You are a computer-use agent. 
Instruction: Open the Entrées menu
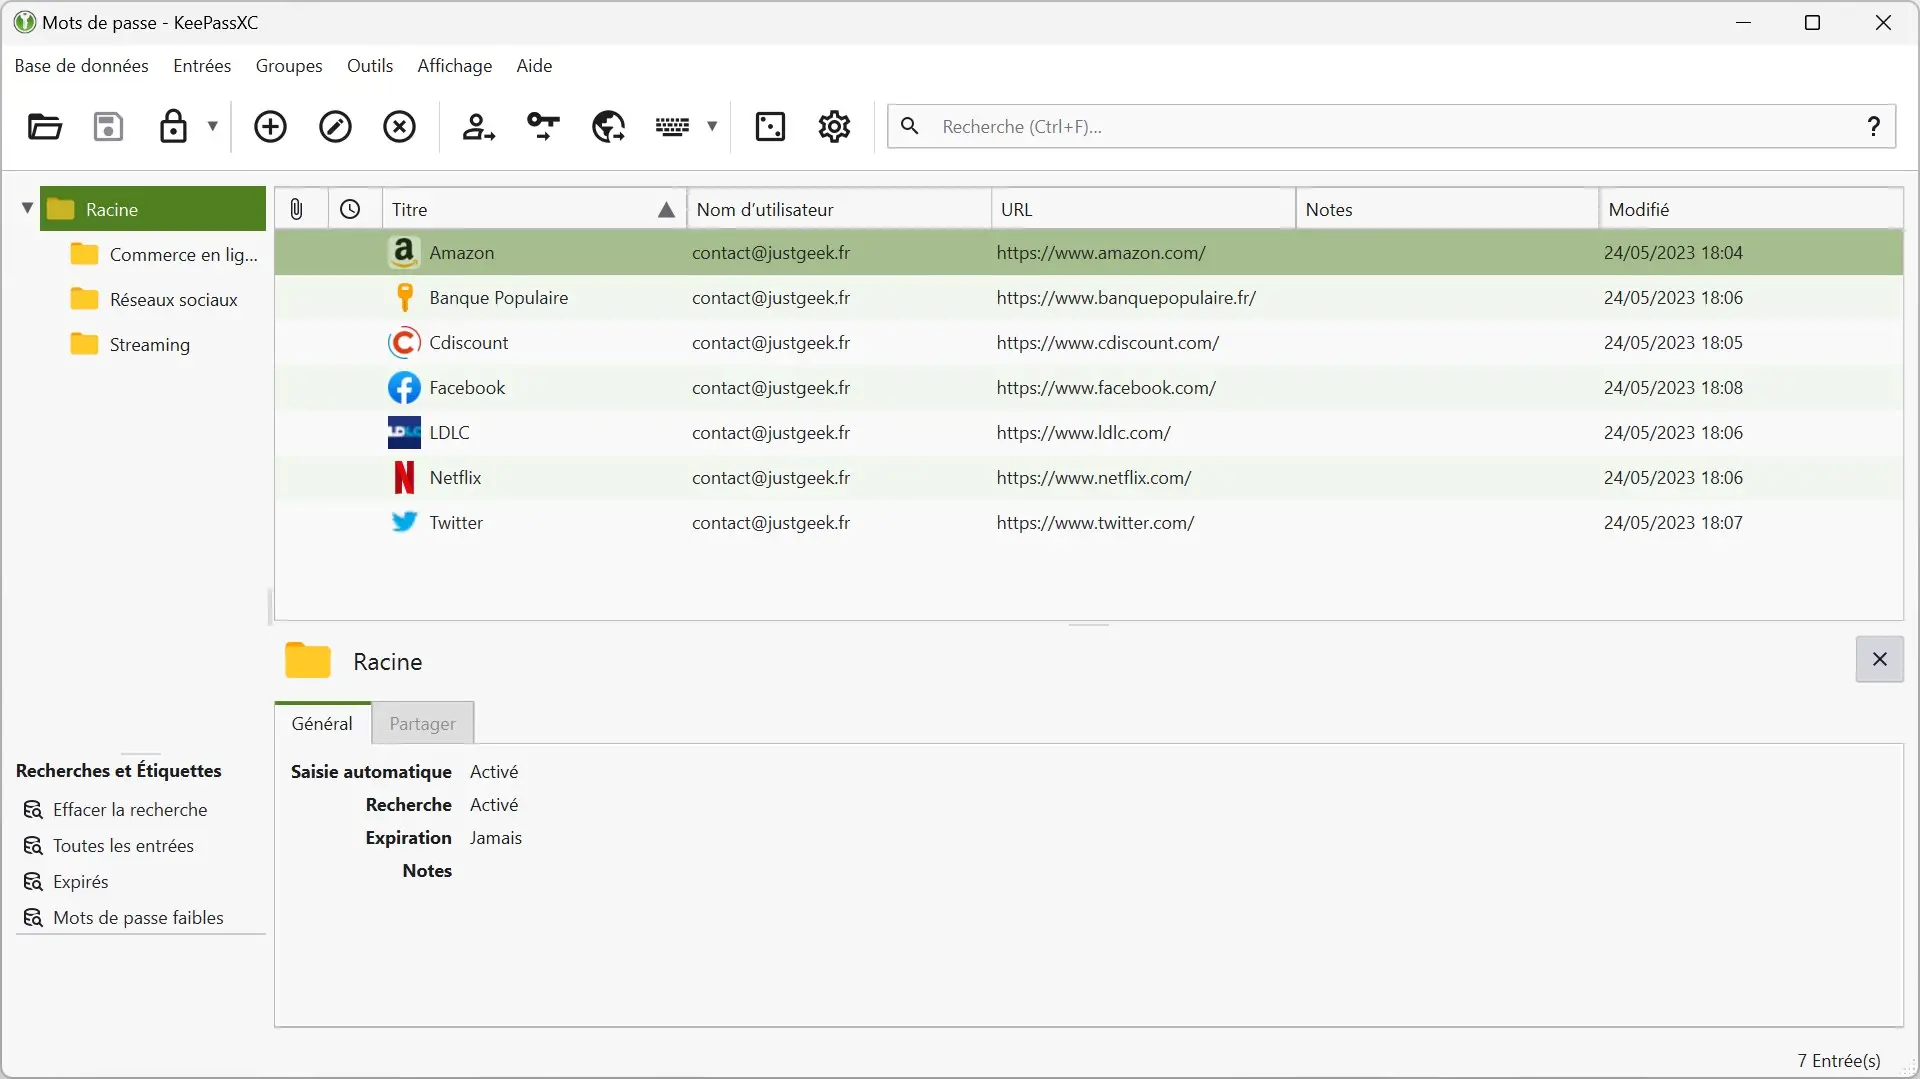tap(202, 66)
